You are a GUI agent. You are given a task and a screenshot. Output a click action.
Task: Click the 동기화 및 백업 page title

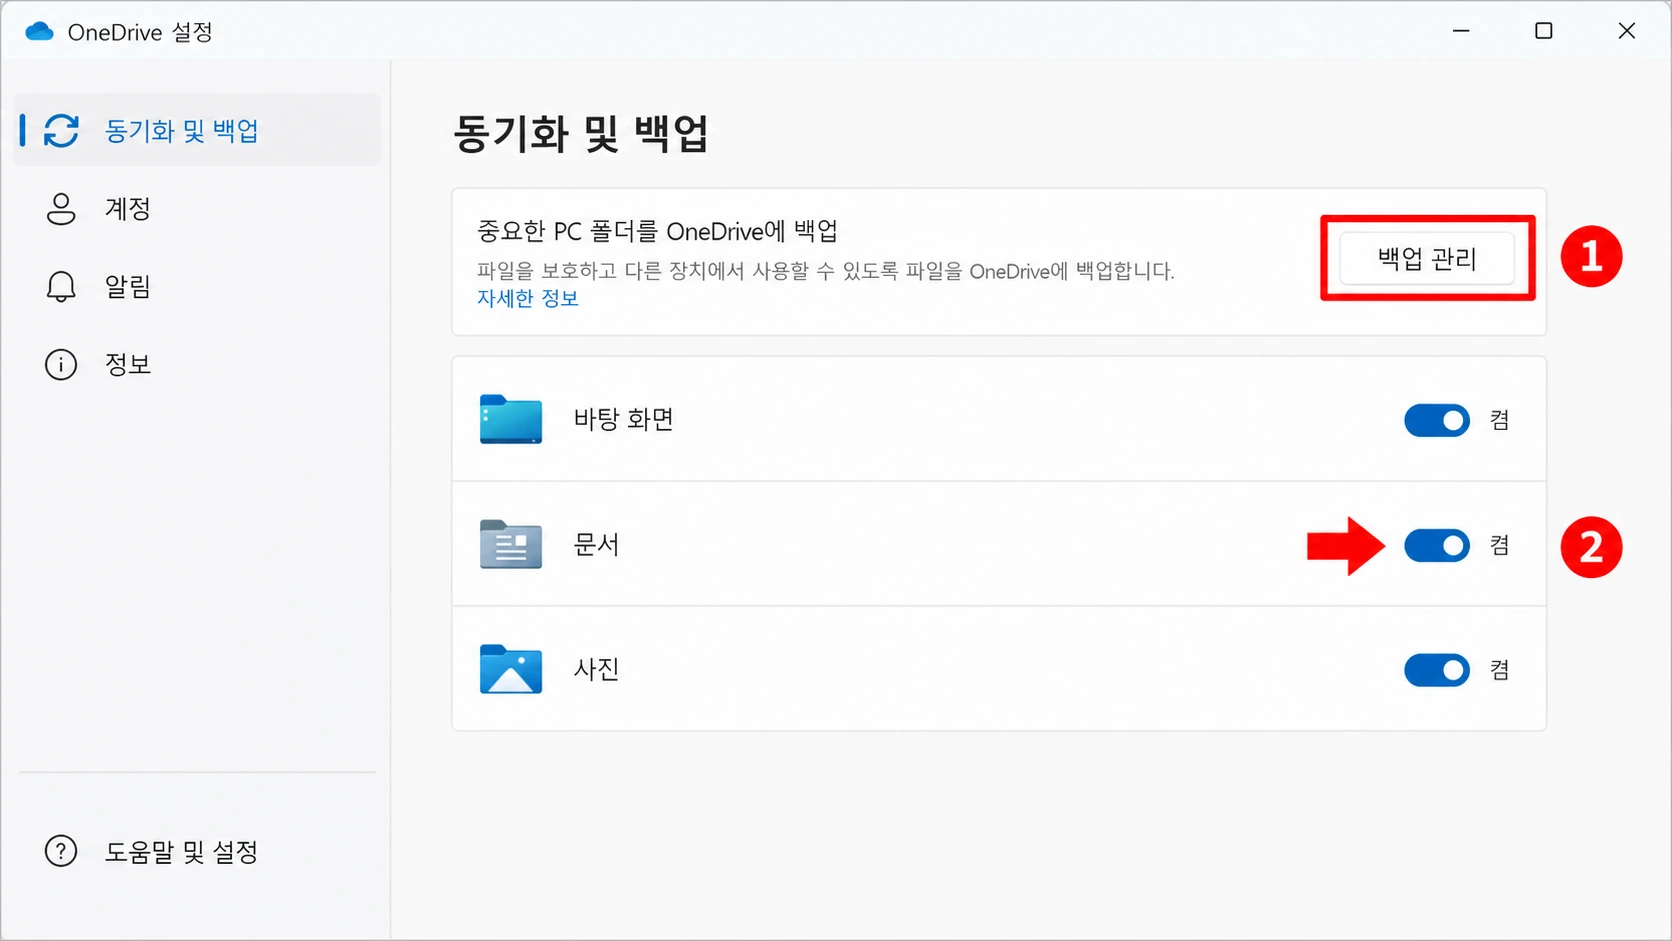tap(581, 133)
